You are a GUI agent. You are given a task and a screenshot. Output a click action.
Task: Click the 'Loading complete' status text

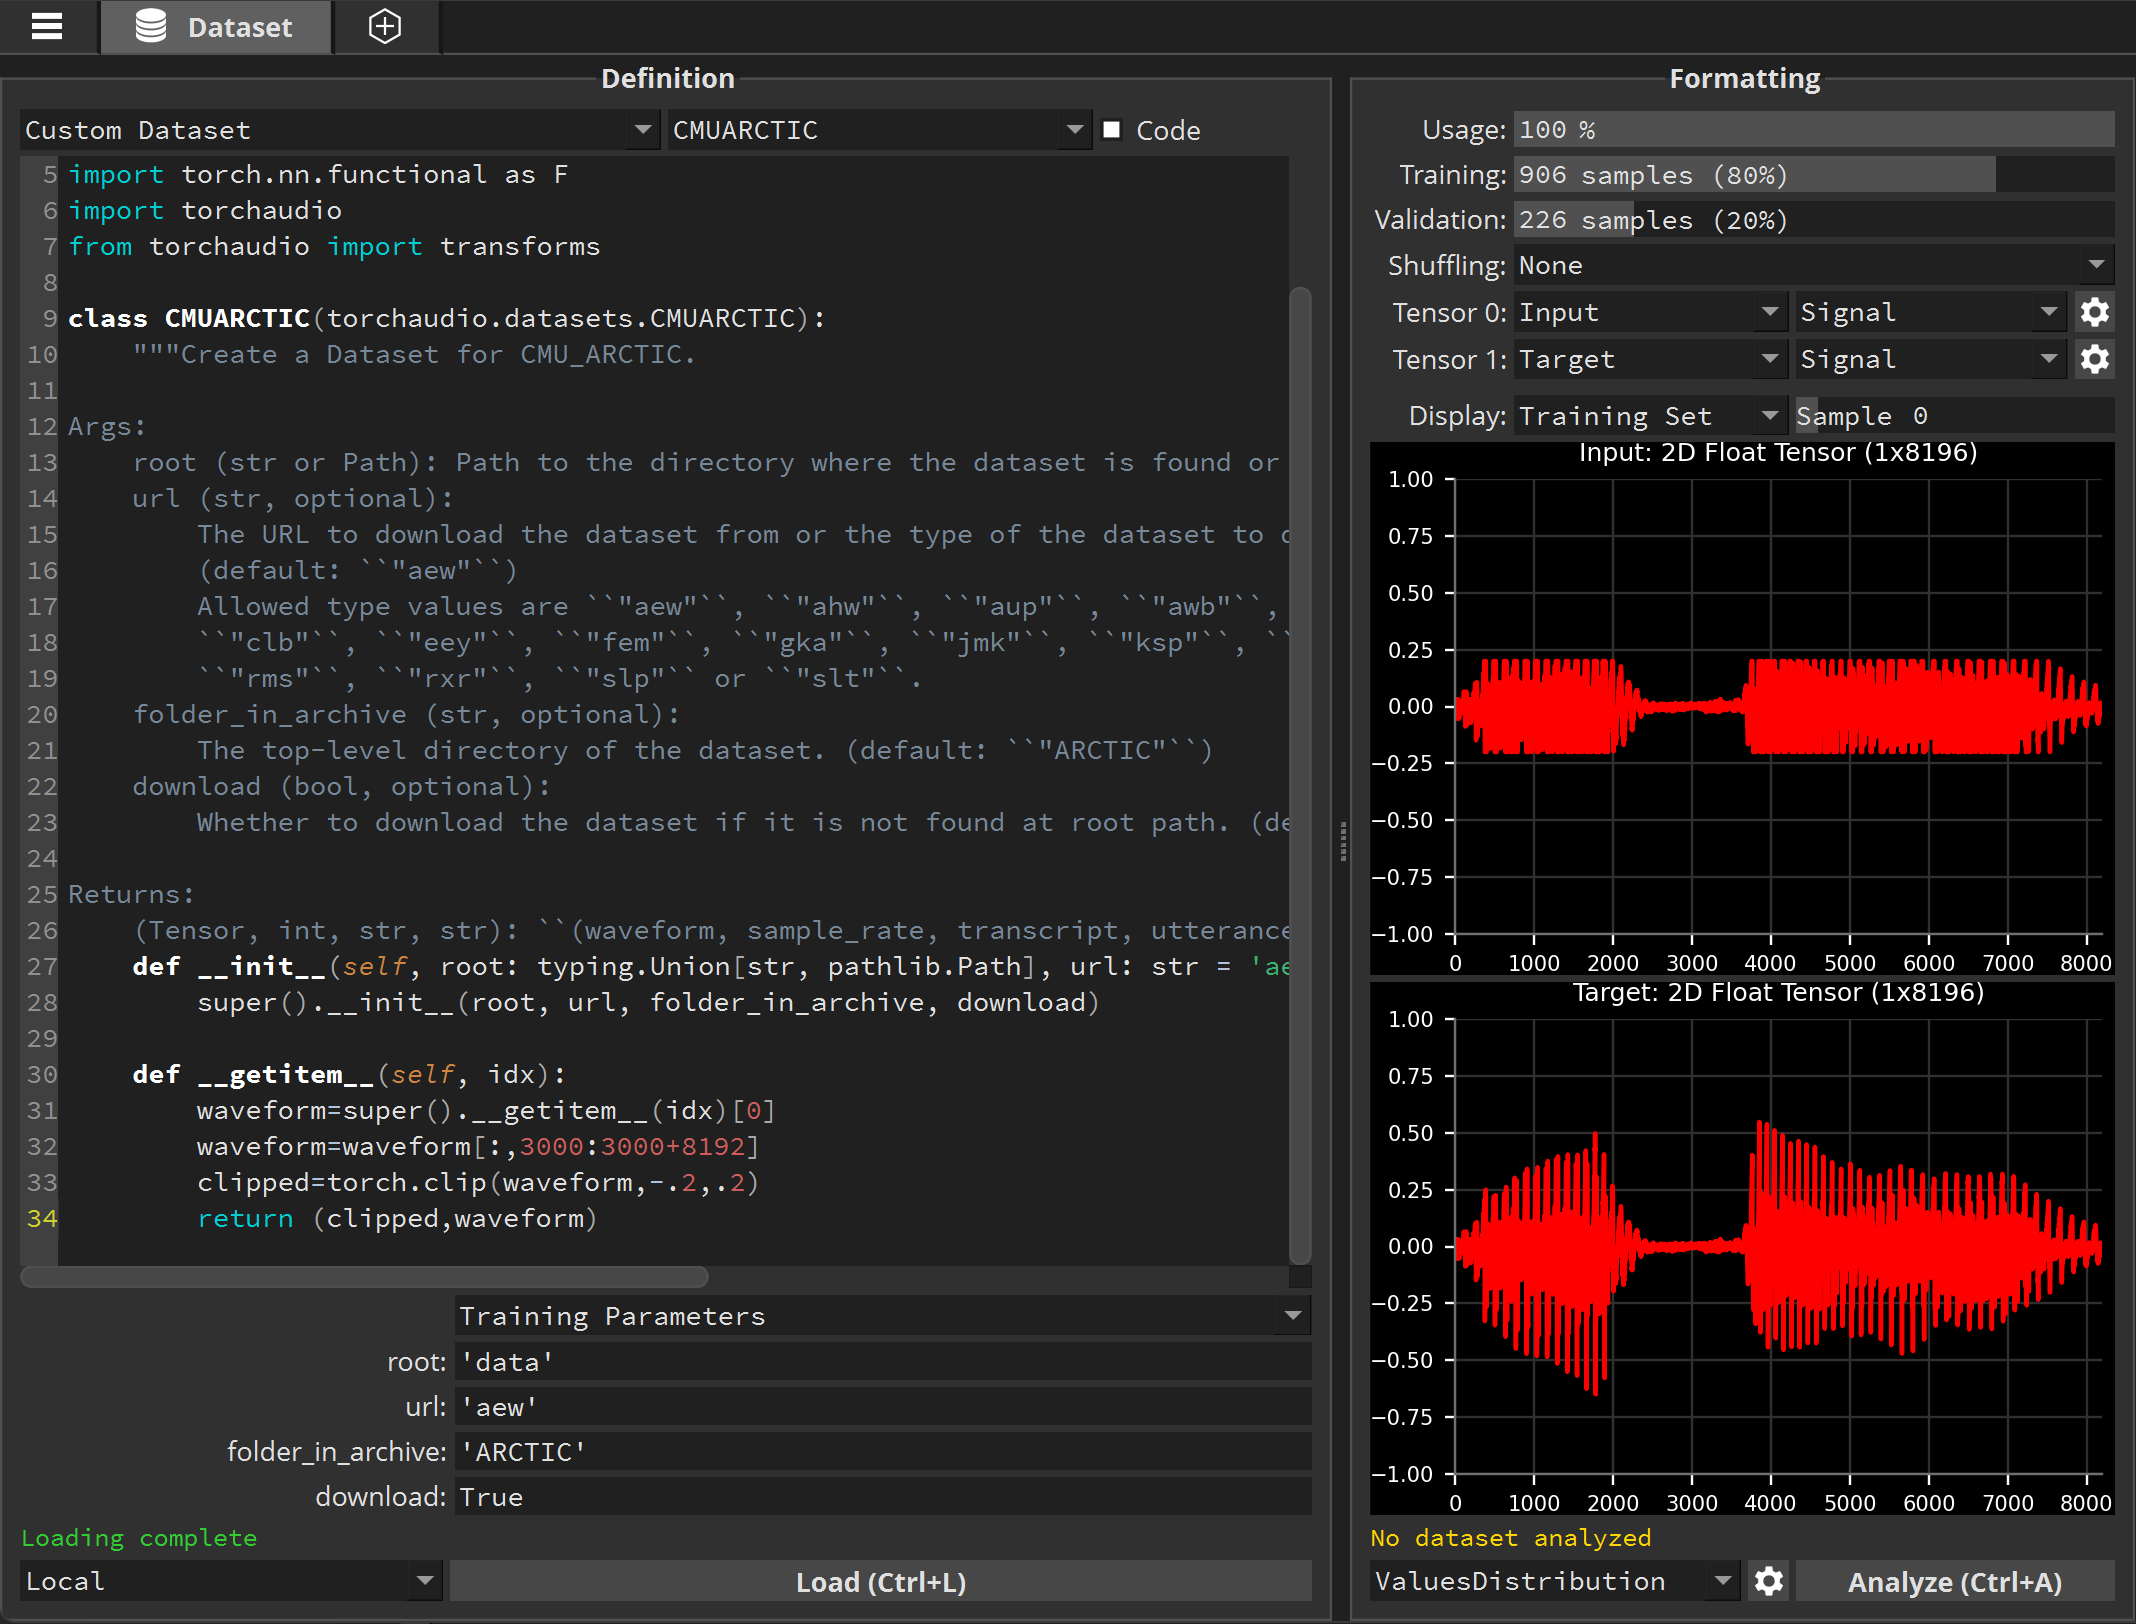139,1538
